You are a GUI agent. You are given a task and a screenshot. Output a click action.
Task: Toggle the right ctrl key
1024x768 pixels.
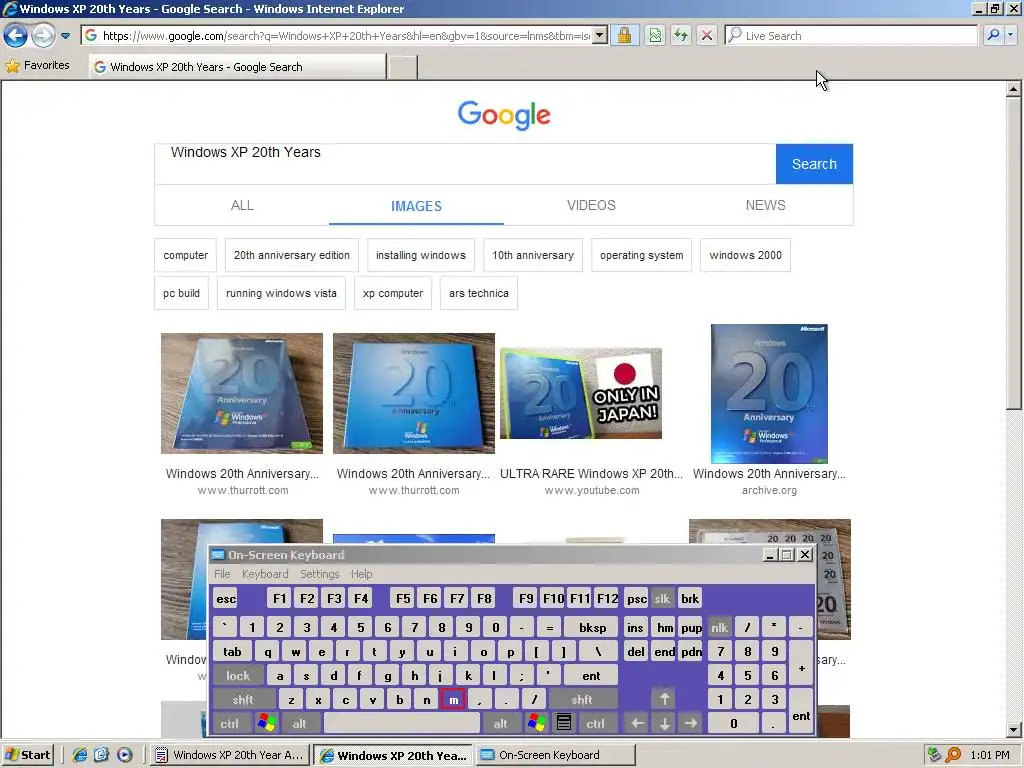click(595, 724)
